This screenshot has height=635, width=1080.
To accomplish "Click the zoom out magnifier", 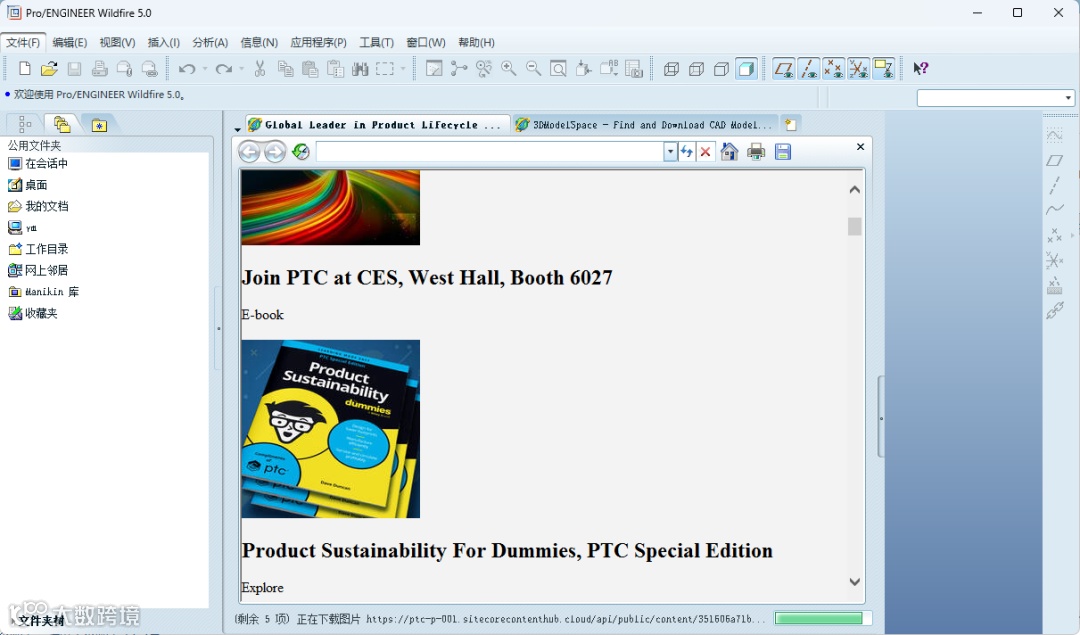I will (x=533, y=68).
